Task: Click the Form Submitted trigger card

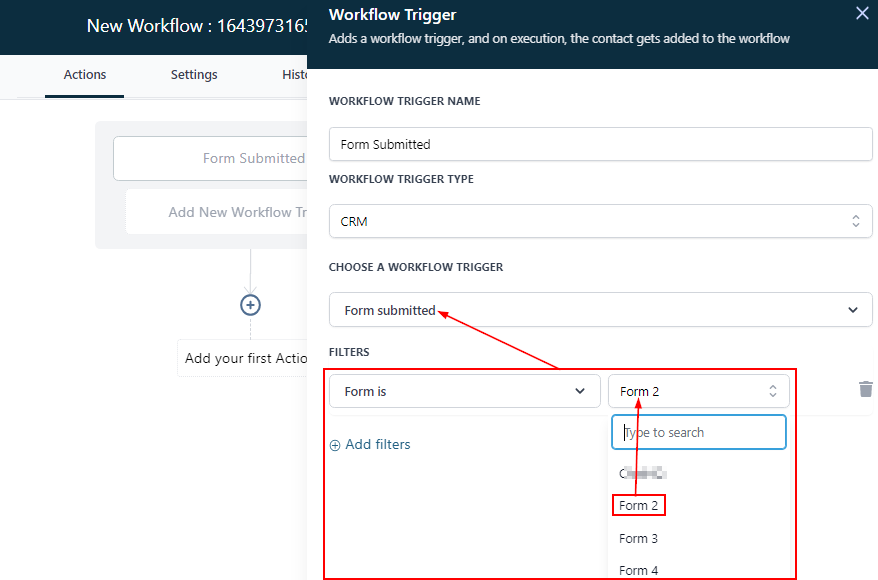Action: point(211,158)
